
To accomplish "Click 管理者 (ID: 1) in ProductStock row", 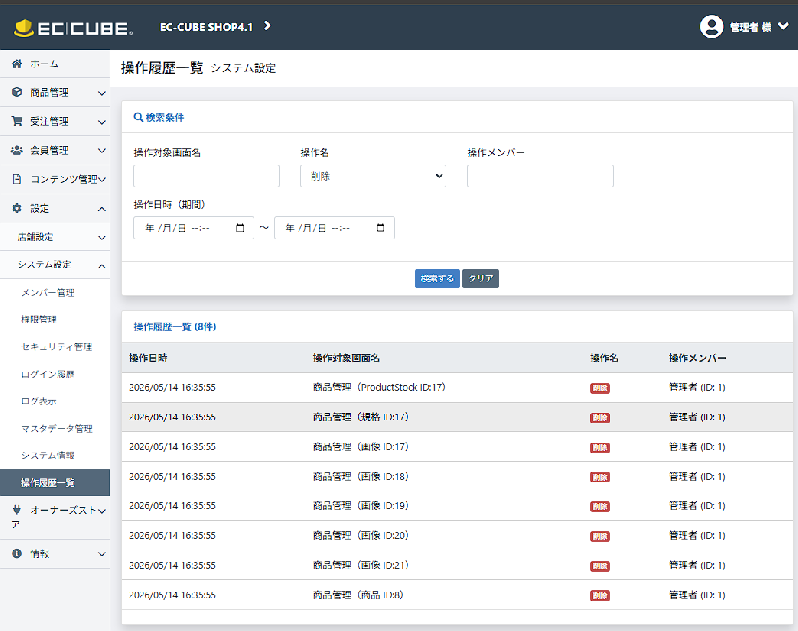I will pyautogui.click(x=697, y=387).
